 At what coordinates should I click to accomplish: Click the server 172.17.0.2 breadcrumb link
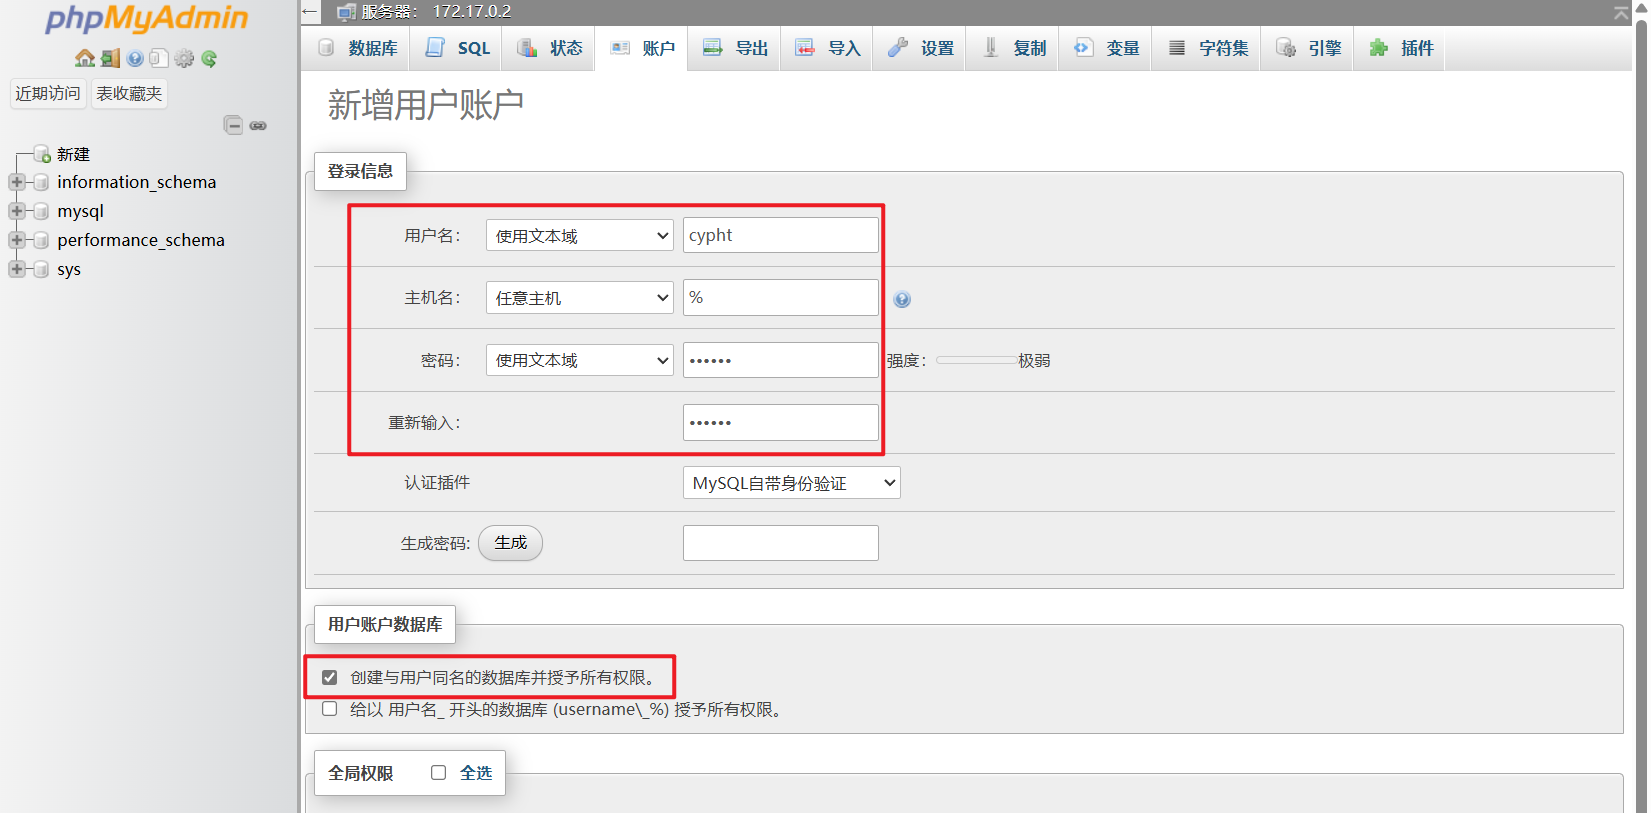click(437, 12)
